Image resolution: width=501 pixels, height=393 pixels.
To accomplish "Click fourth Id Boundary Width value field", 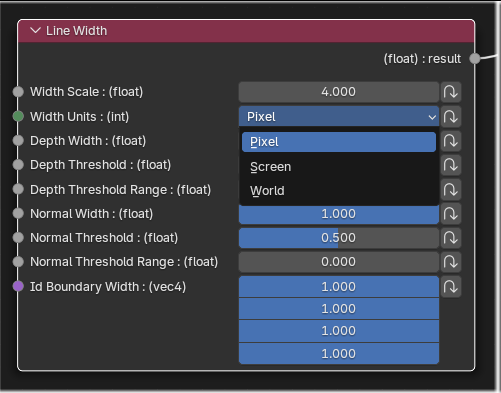I will click(x=339, y=353).
